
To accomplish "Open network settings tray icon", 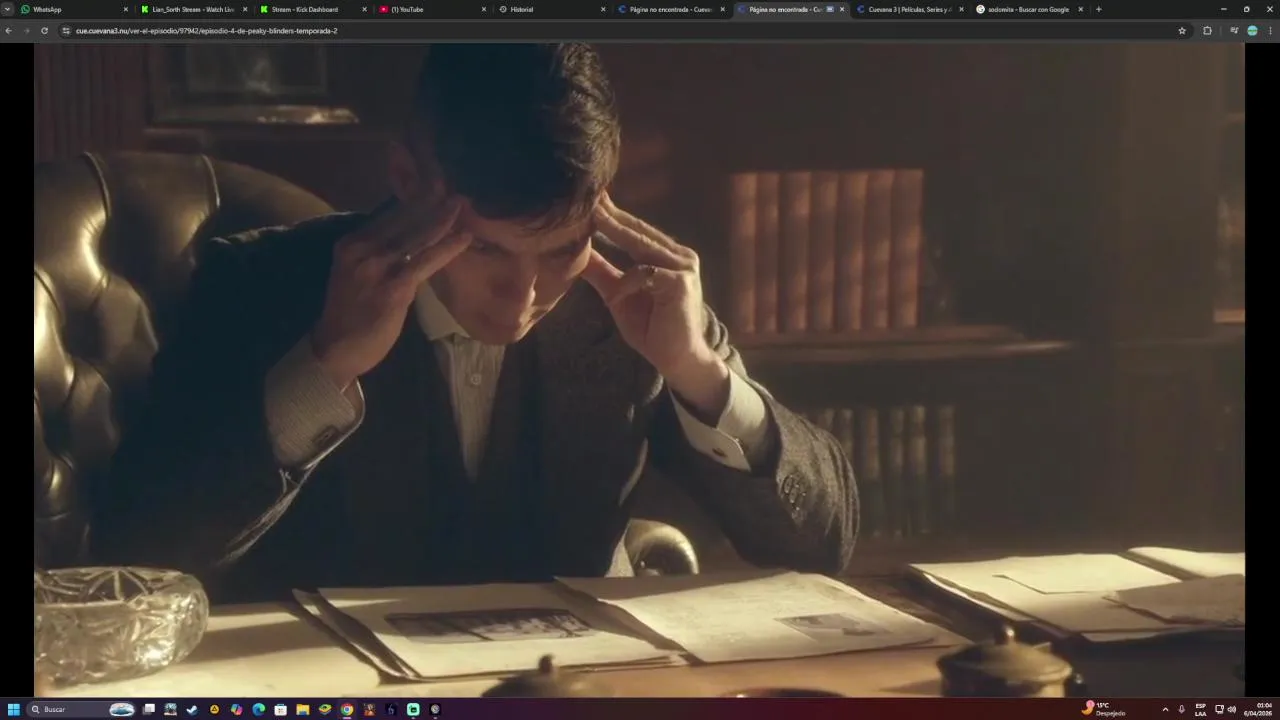I will [1219, 709].
